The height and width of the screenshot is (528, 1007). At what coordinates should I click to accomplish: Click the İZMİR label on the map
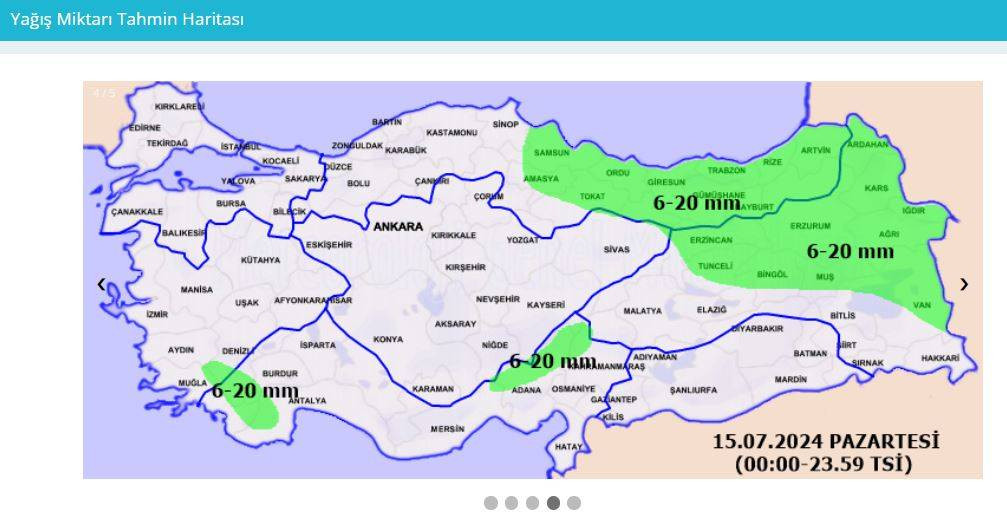coord(157,314)
